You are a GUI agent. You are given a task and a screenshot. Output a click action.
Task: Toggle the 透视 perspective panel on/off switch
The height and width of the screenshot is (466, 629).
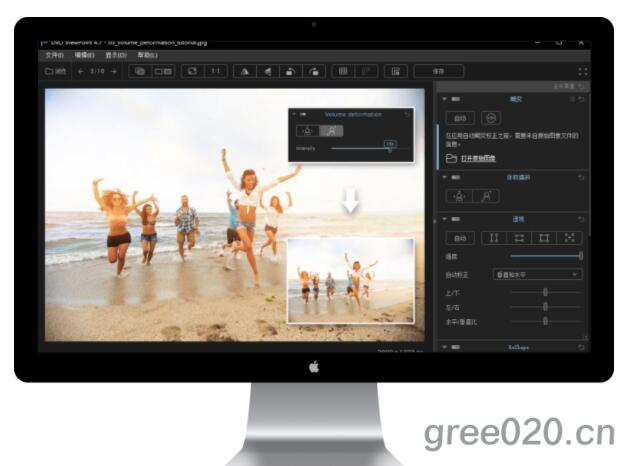coord(457,219)
